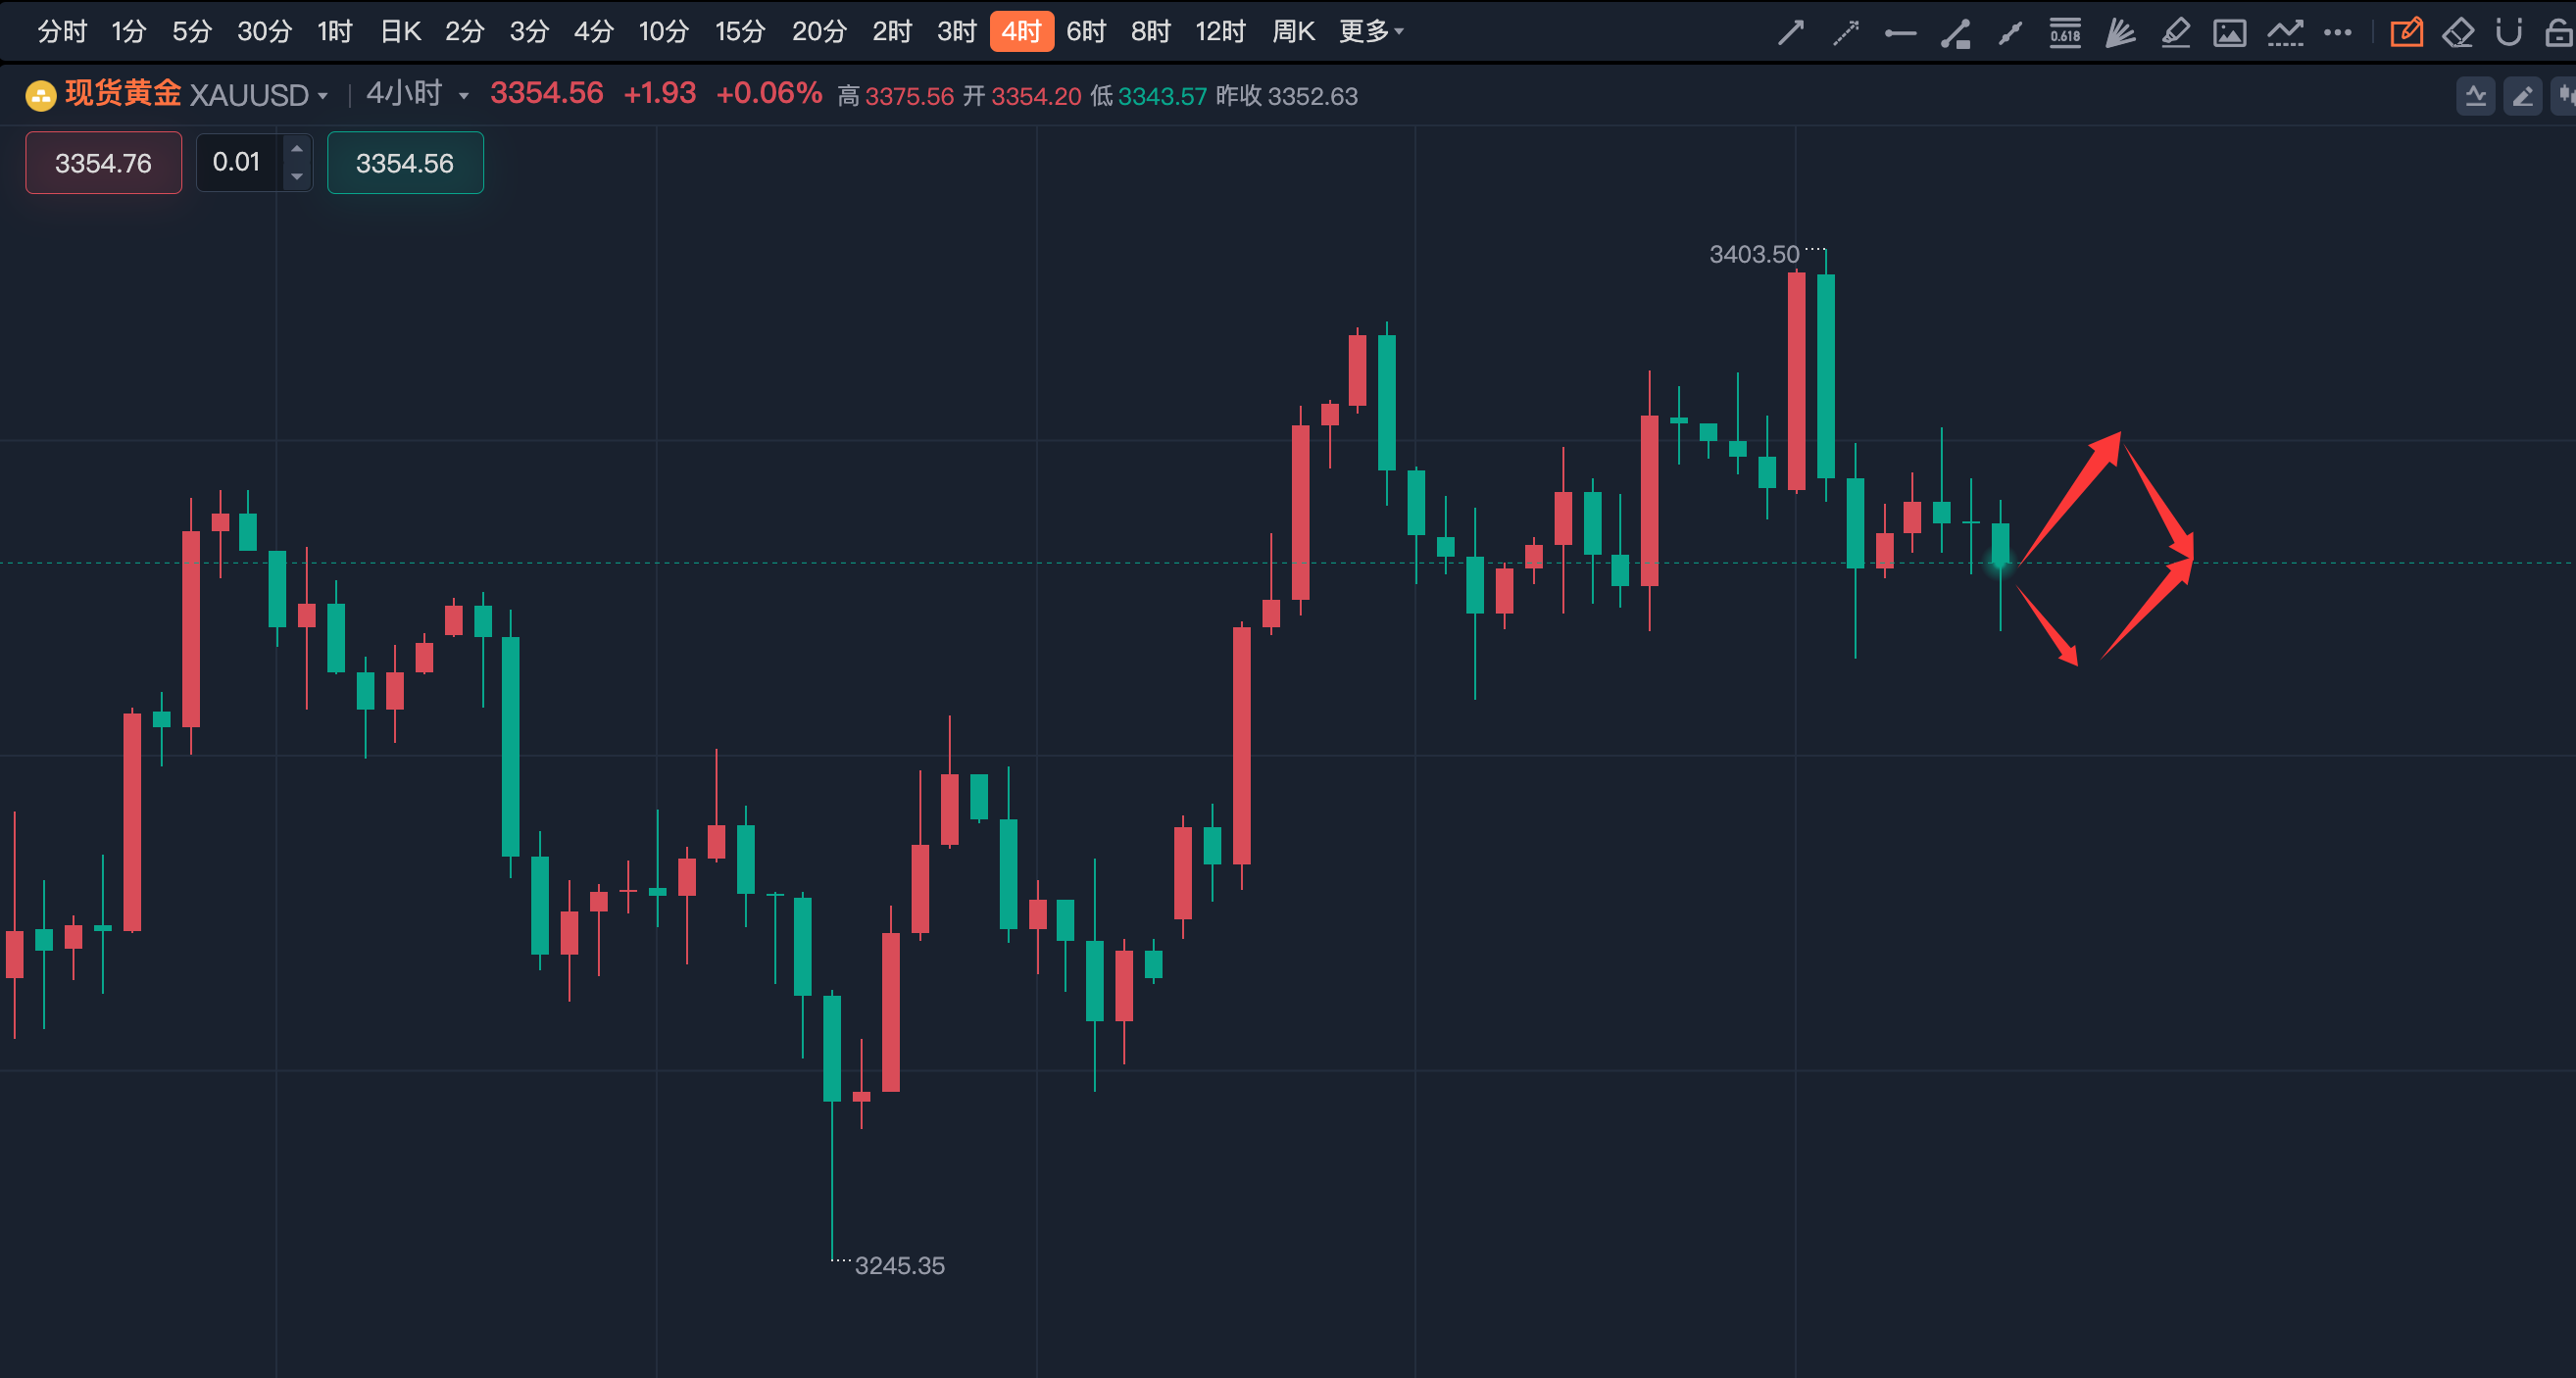Select the fan lines drawing tool
The width and height of the screenshot is (2576, 1378).
pyautogui.click(x=2120, y=33)
